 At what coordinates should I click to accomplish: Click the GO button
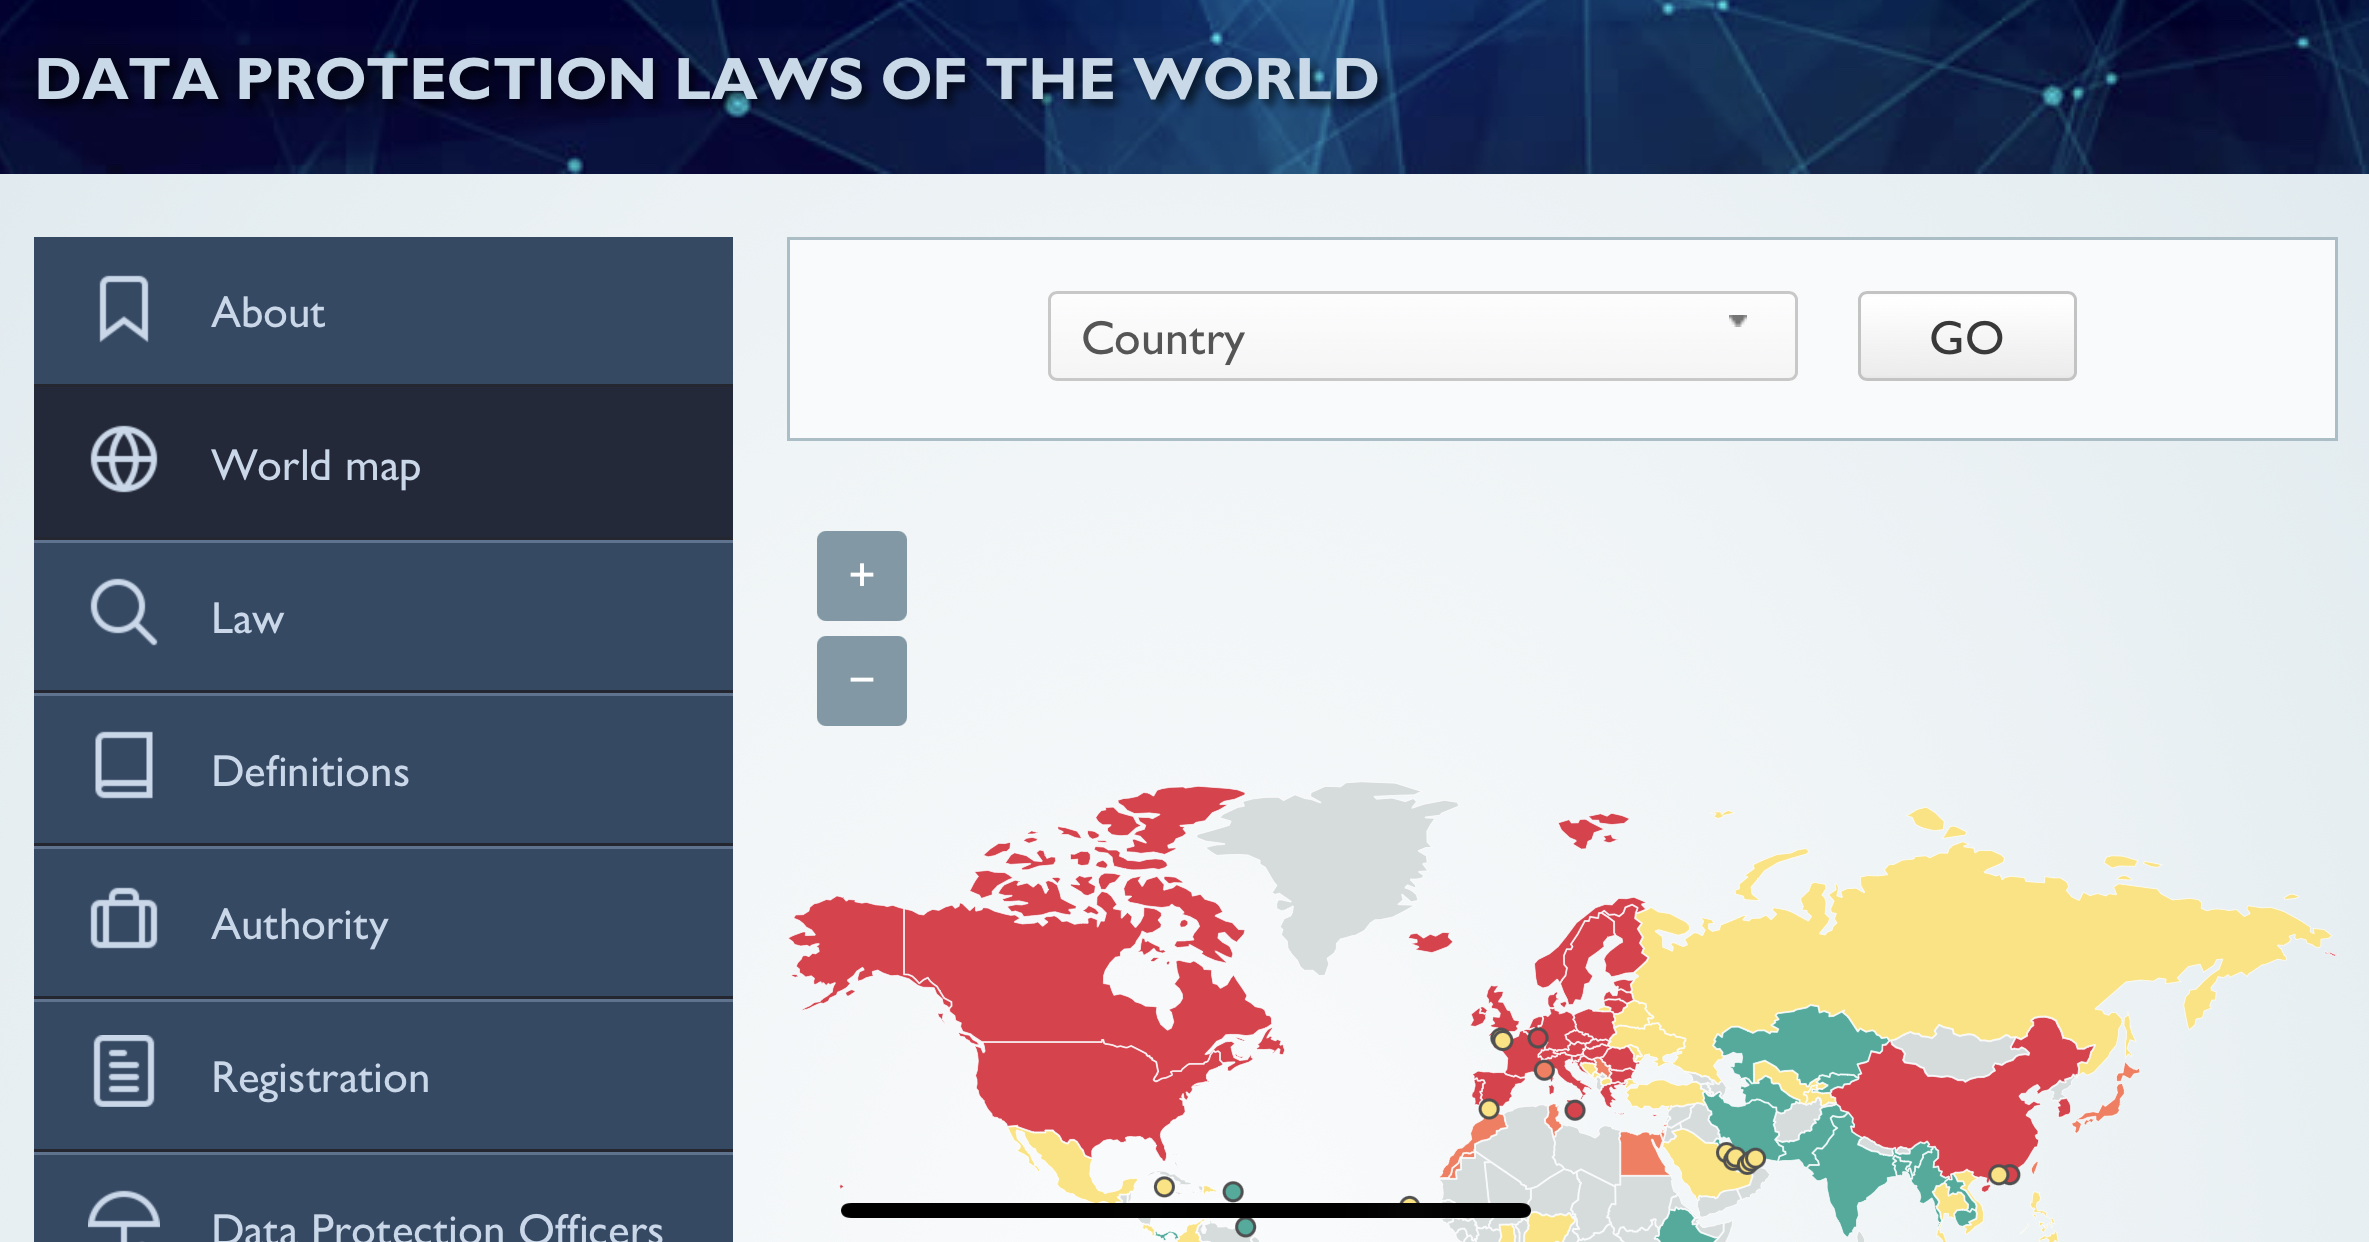point(1966,336)
